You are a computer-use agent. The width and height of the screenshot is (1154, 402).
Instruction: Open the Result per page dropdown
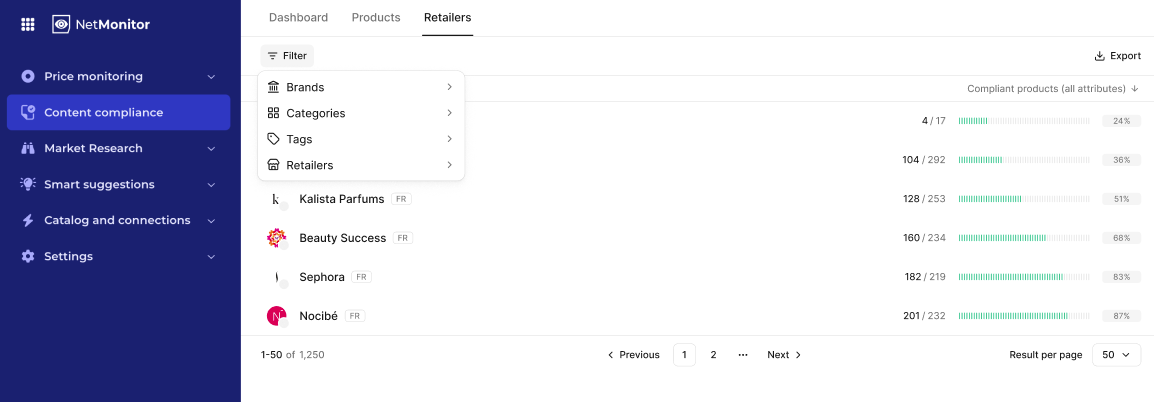tap(1116, 355)
